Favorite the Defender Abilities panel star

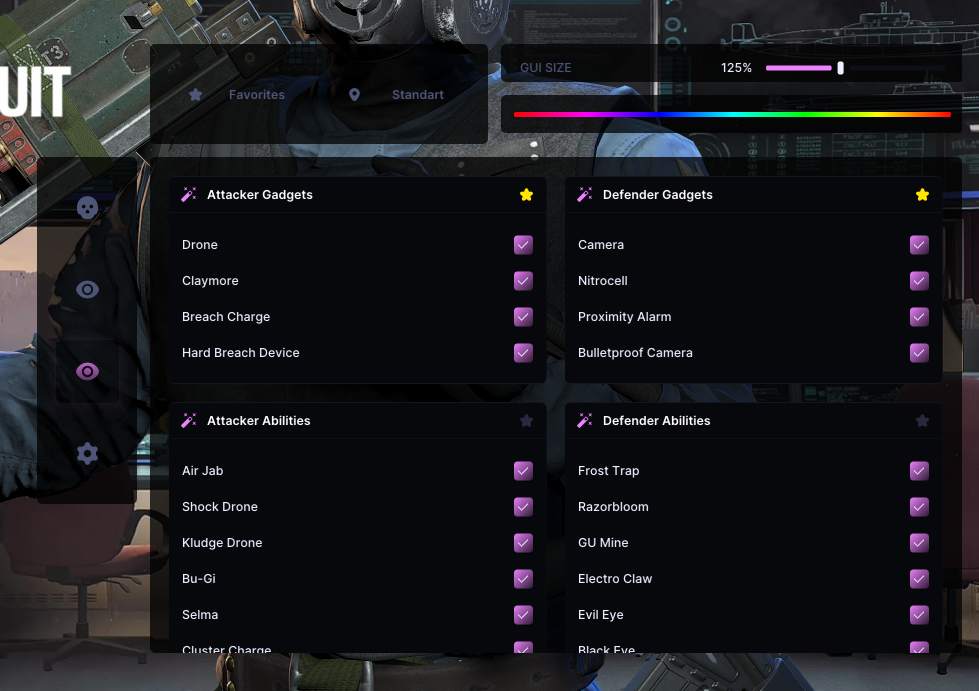(922, 421)
